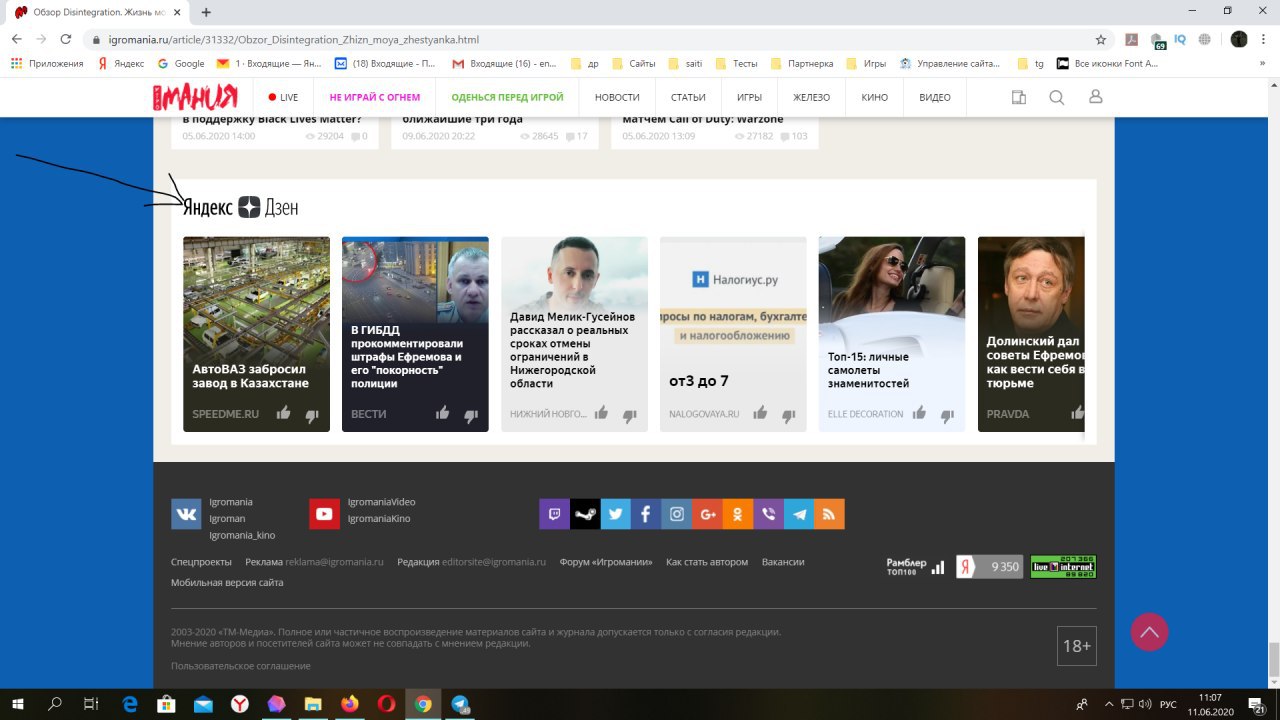Click the Rambler Top100 counter badge
The height and width of the screenshot is (720, 1280).
point(915,567)
